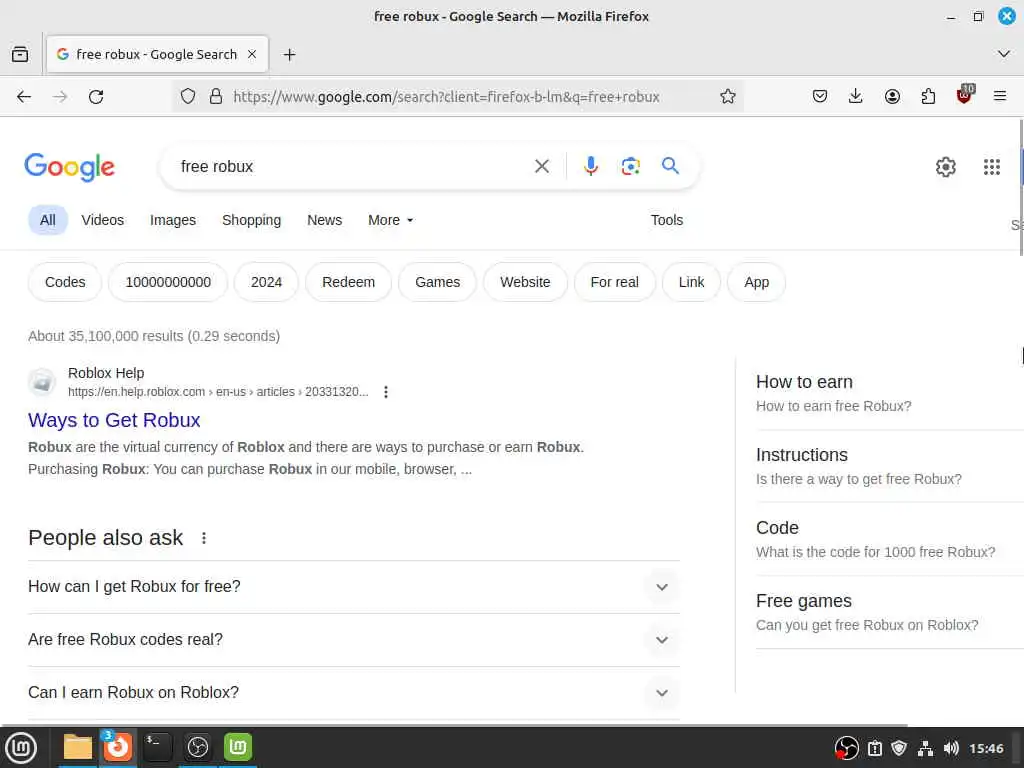List all tabs dropdown arrow
This screenshot has height=768, width=1024.
1004,54
